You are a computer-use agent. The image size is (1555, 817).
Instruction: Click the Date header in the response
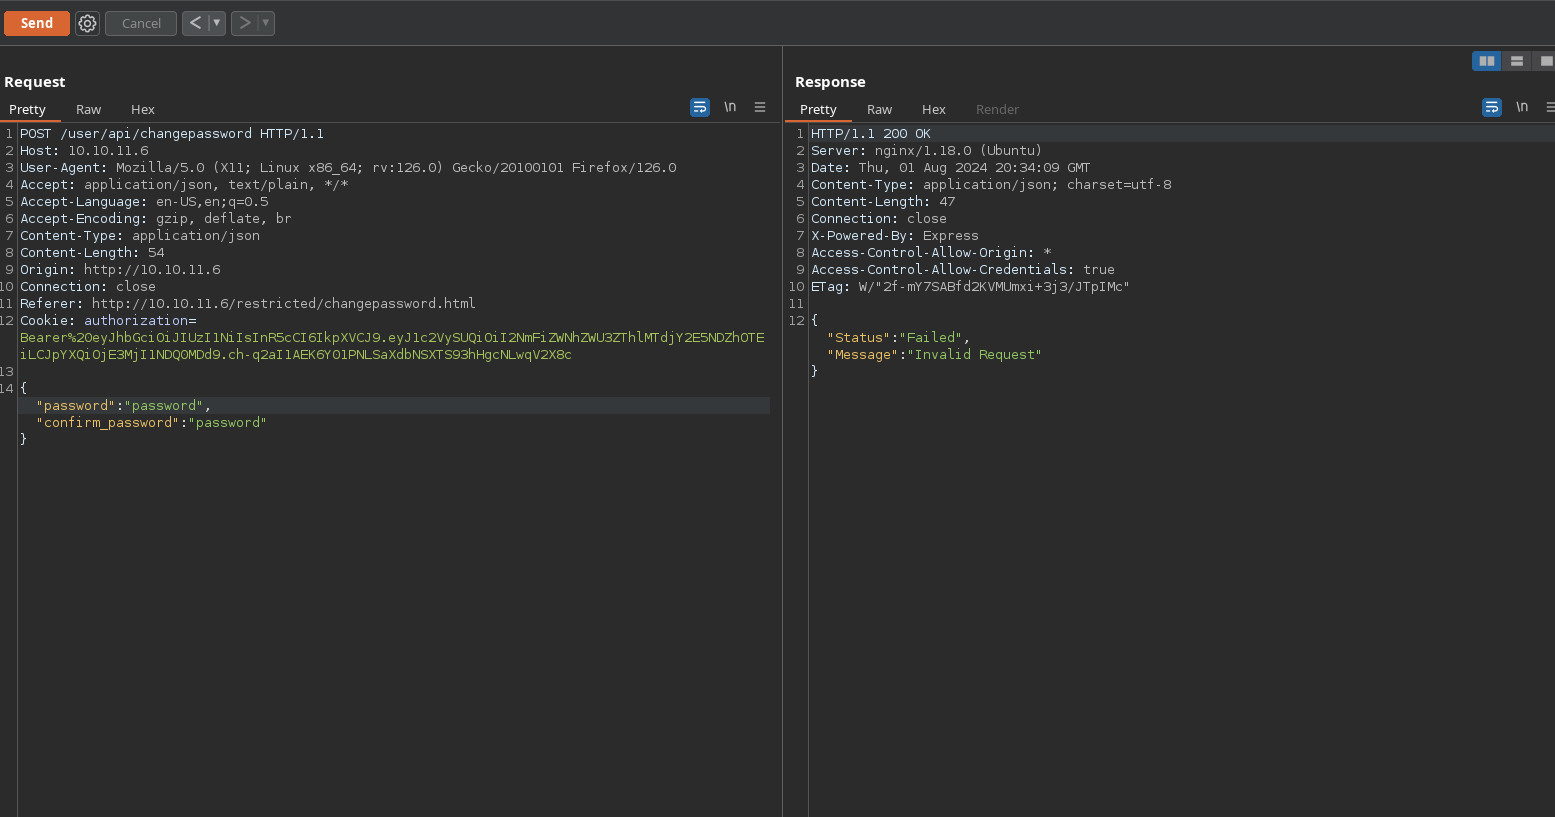[951, 168]
